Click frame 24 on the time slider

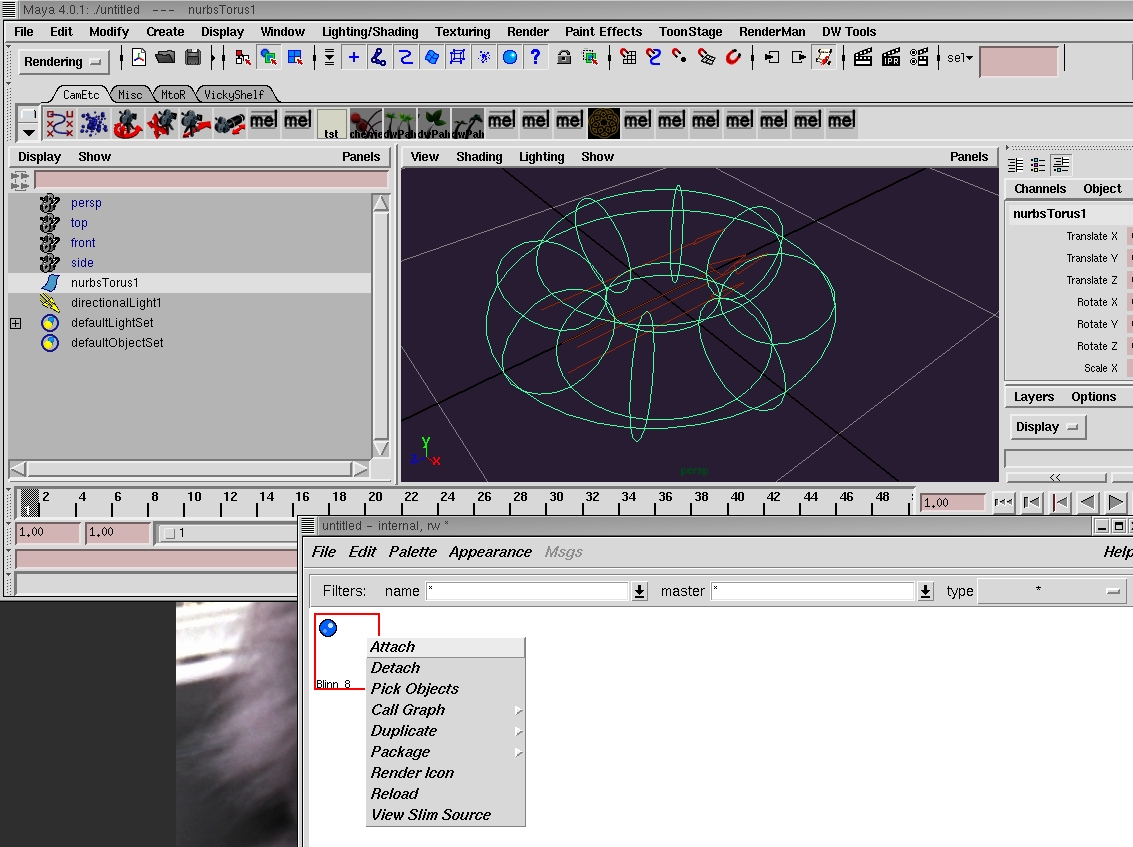(447, 496)
